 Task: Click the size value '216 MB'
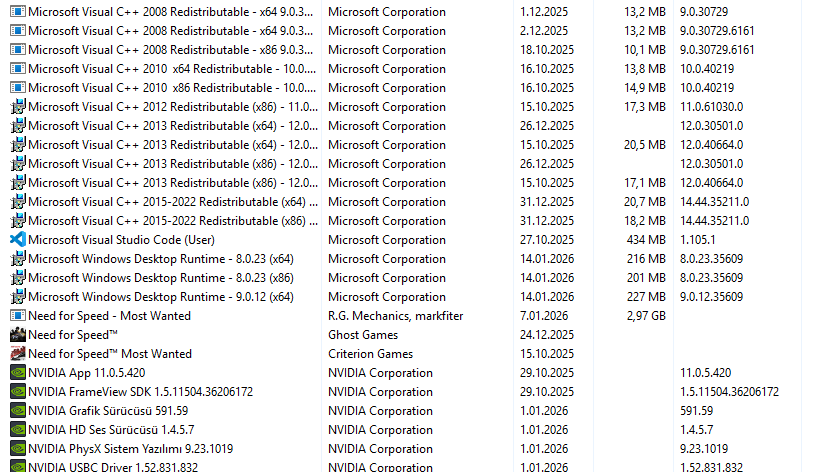pyautogui.click(x=646, y=259)
